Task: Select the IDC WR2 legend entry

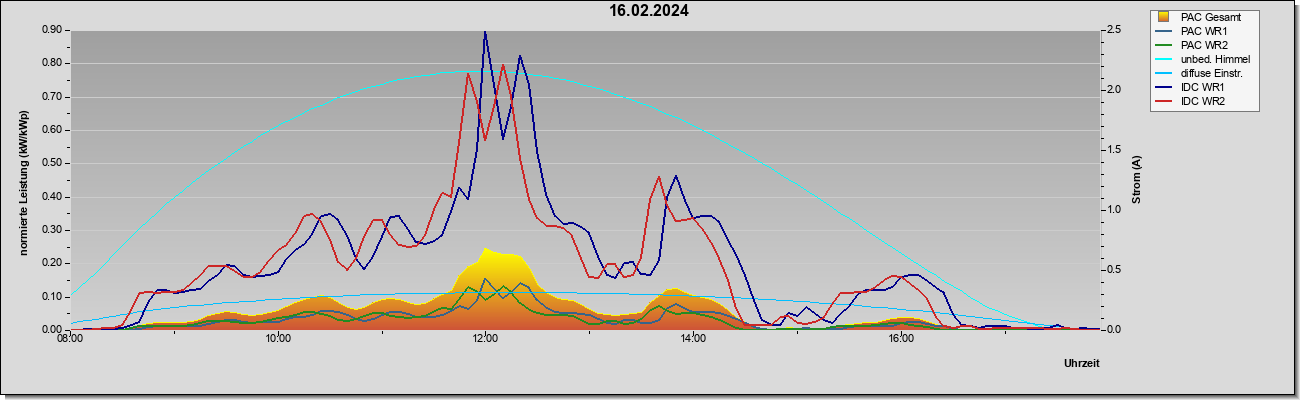Action: pos(1203,101)
